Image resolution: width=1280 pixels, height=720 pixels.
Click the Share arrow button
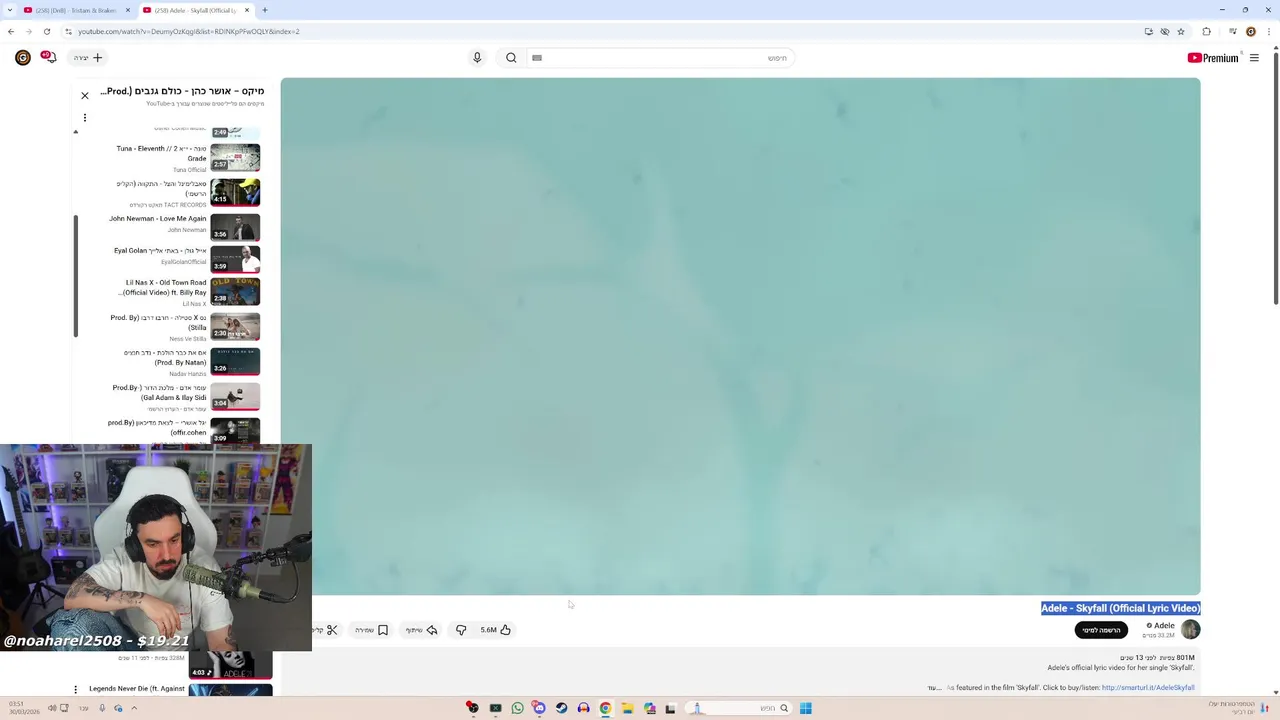[422, 630]
